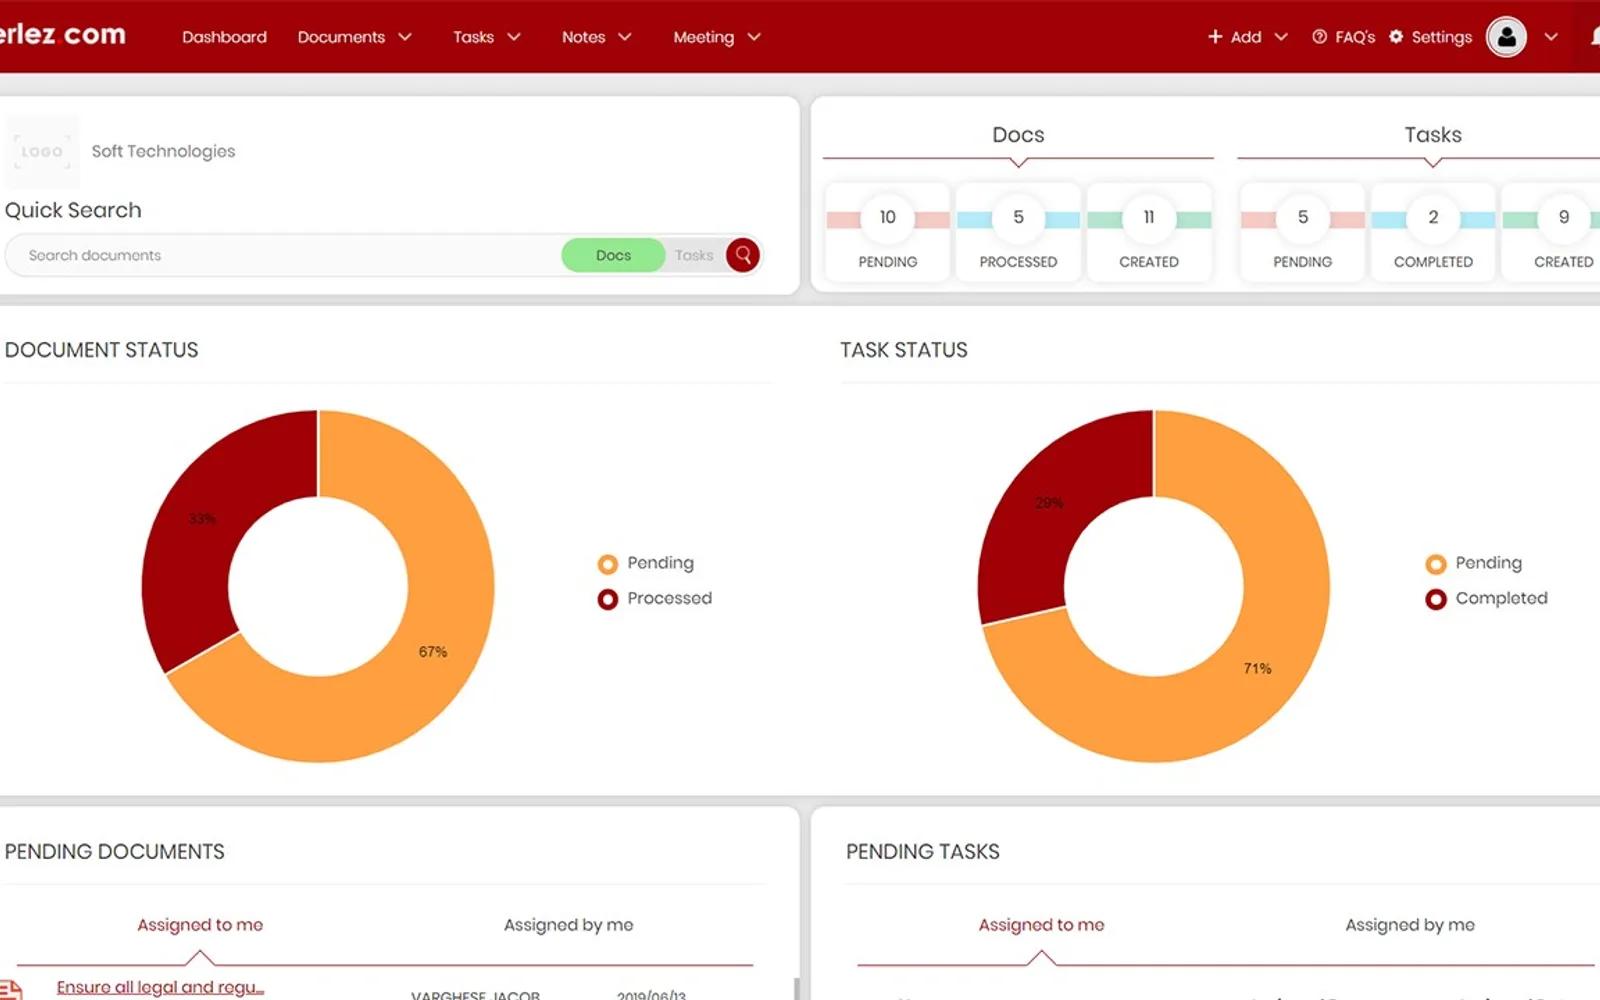Select Assigned by me under Pending Documents
This screenshot has width=1600, height=1000.
568,925
